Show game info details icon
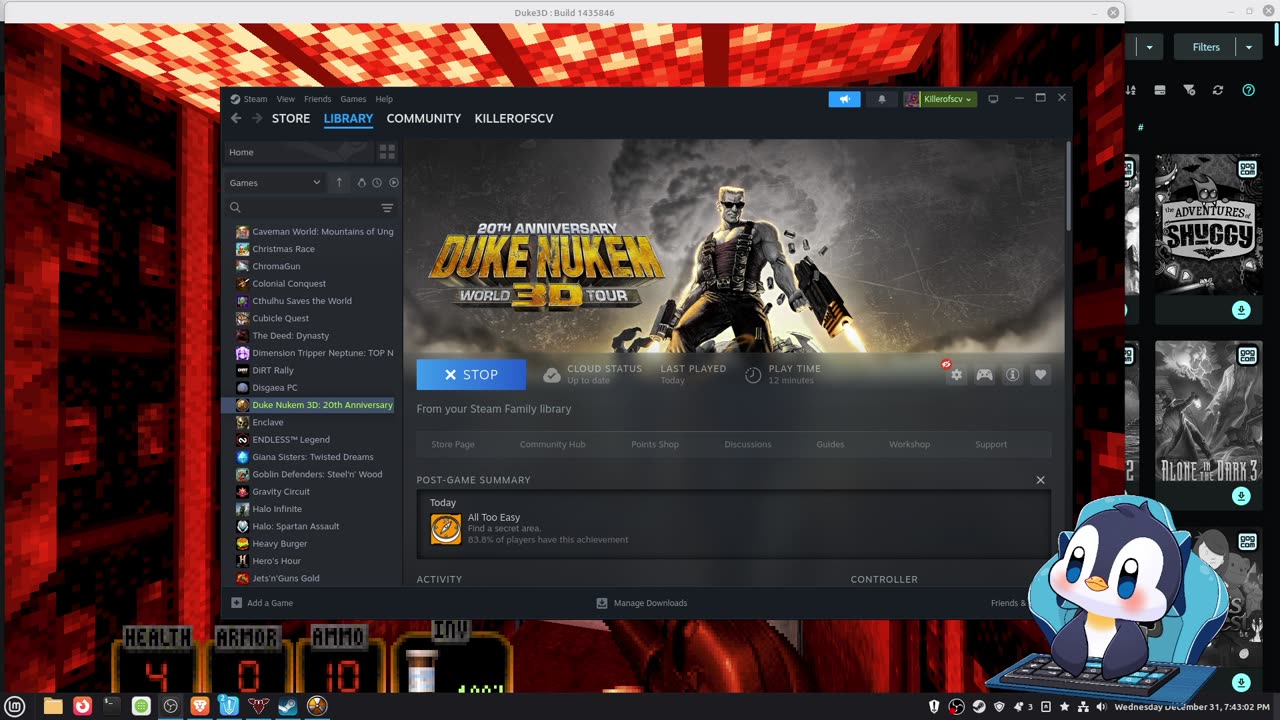Viewport: 1280px width, 720px height. click(x=1012, y=375)
